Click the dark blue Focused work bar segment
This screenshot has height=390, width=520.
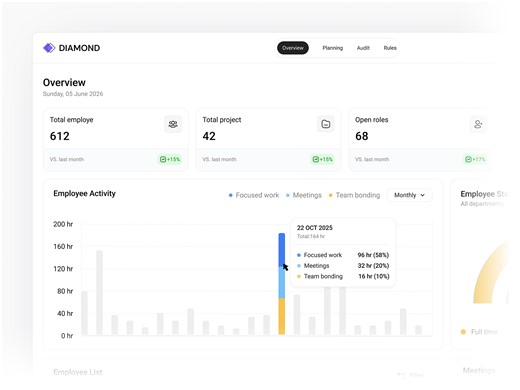(x=282, y=250)
